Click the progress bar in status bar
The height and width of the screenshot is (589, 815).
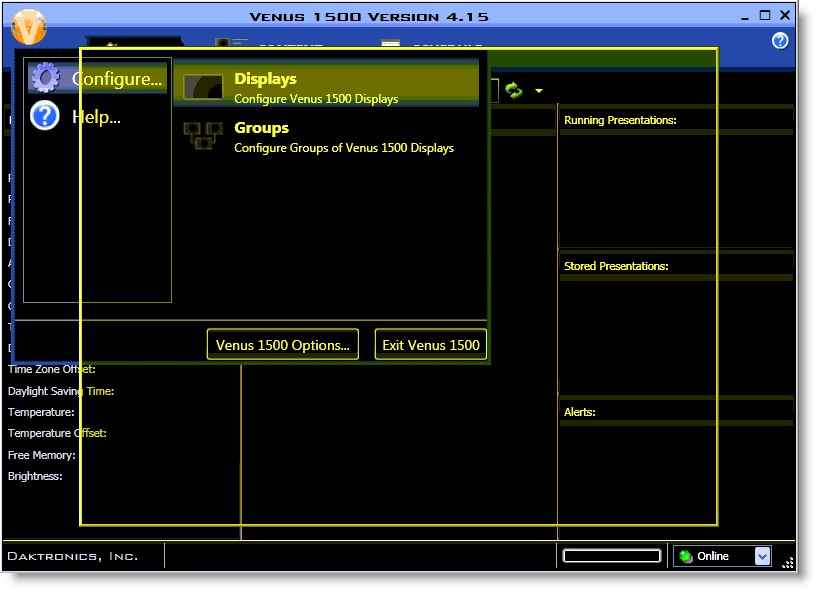point(611,556)
